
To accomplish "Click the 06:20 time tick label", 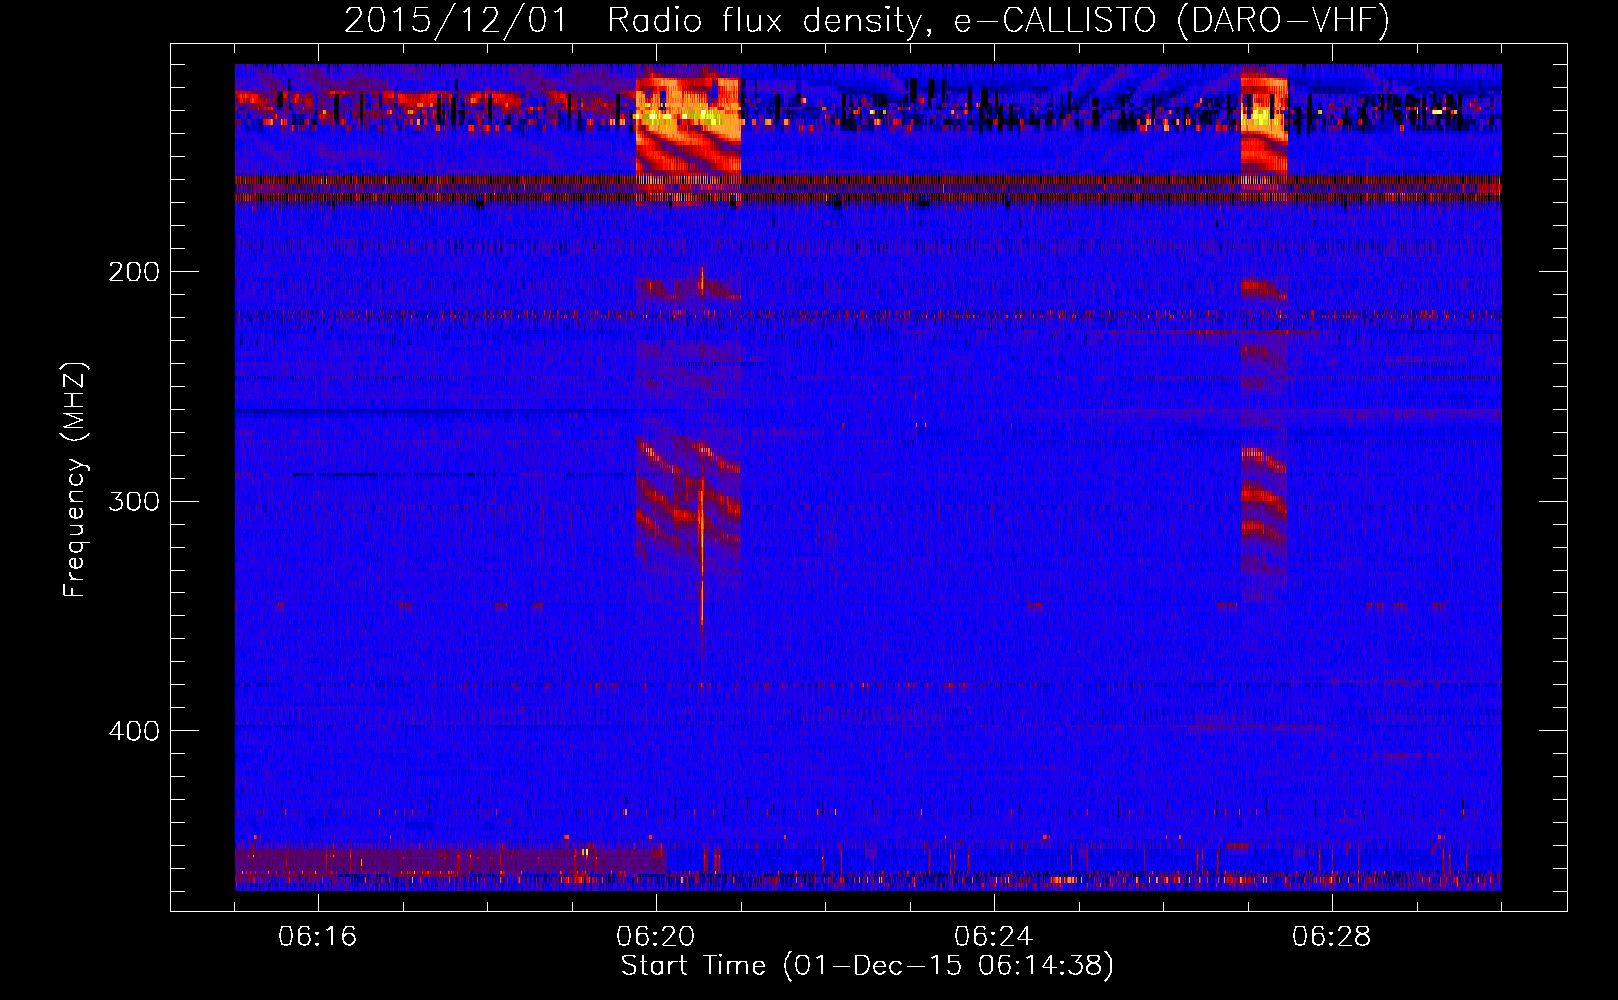I will [656, 937].
